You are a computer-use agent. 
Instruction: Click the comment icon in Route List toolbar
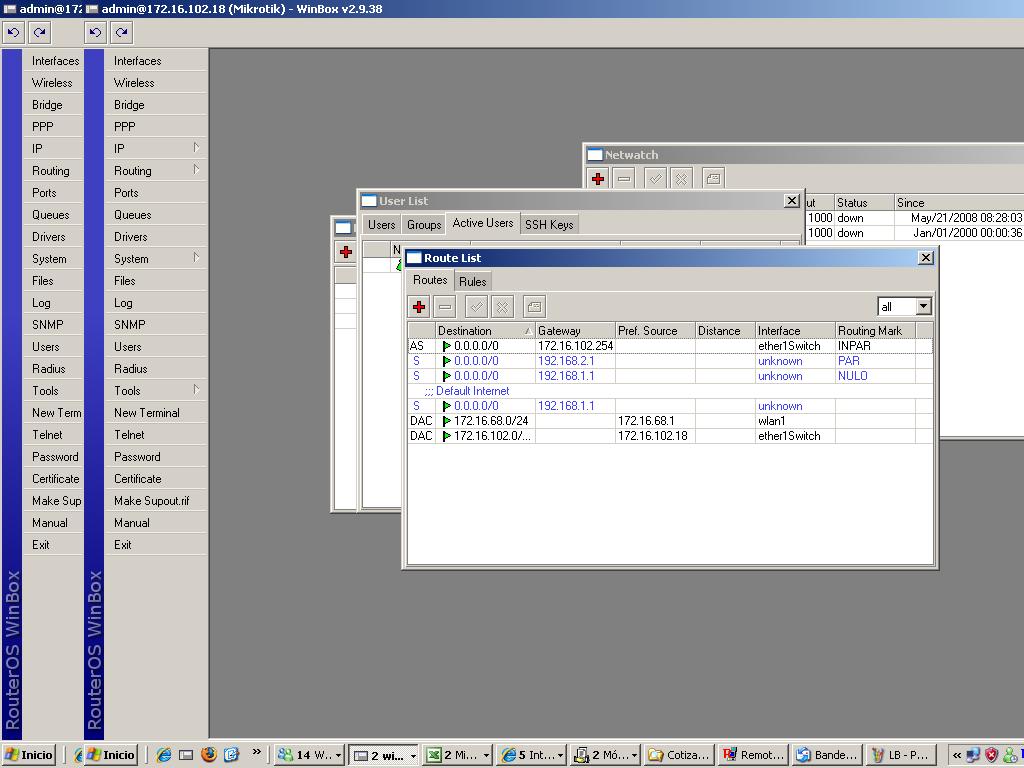pyautogui.click(x=534, y=307)
